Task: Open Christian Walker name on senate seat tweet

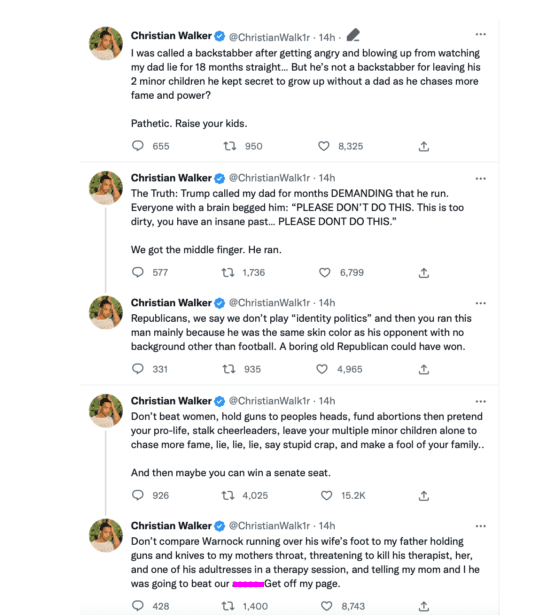Action: pos(171,401)
